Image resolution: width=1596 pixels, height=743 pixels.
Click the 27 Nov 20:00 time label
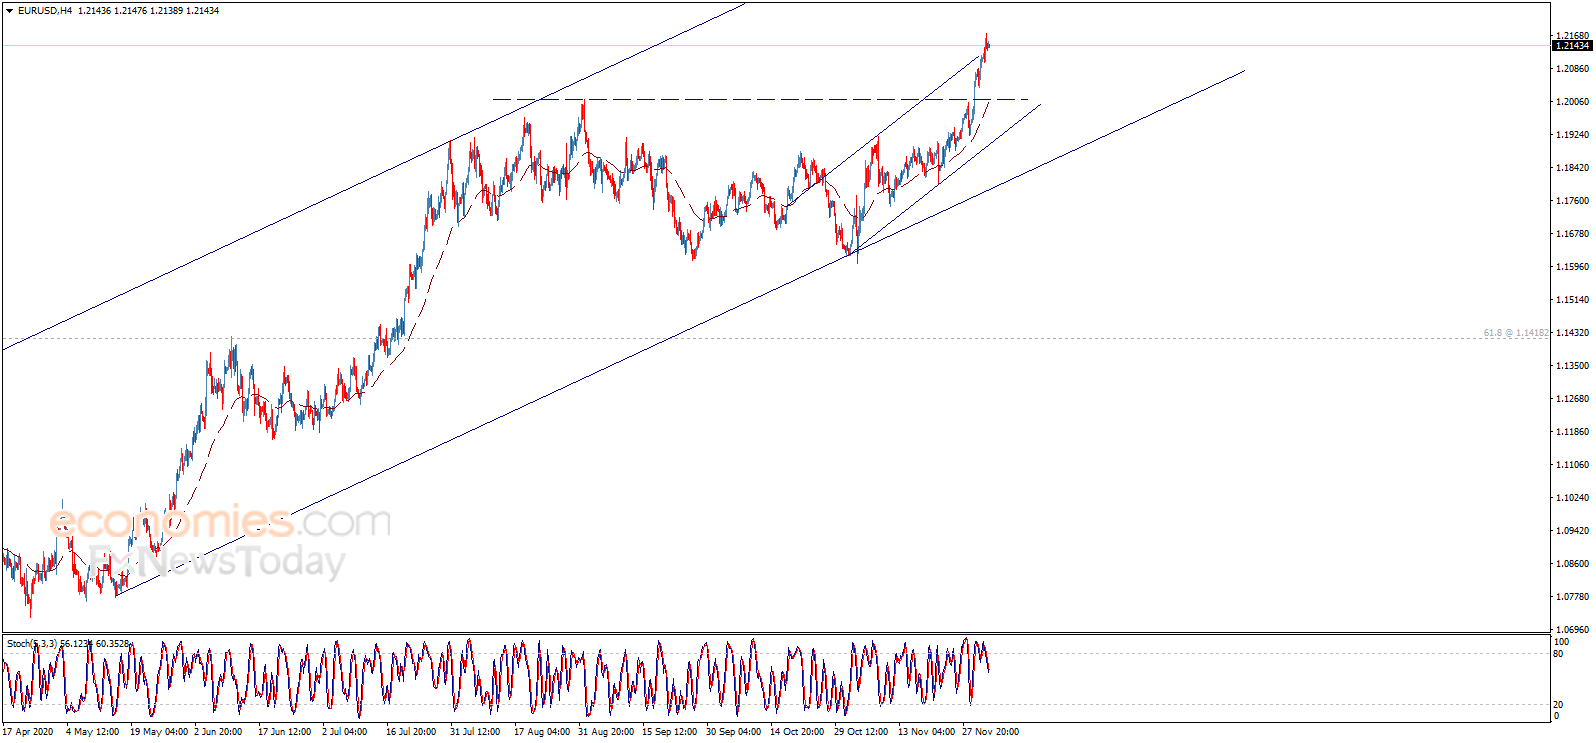990,732
